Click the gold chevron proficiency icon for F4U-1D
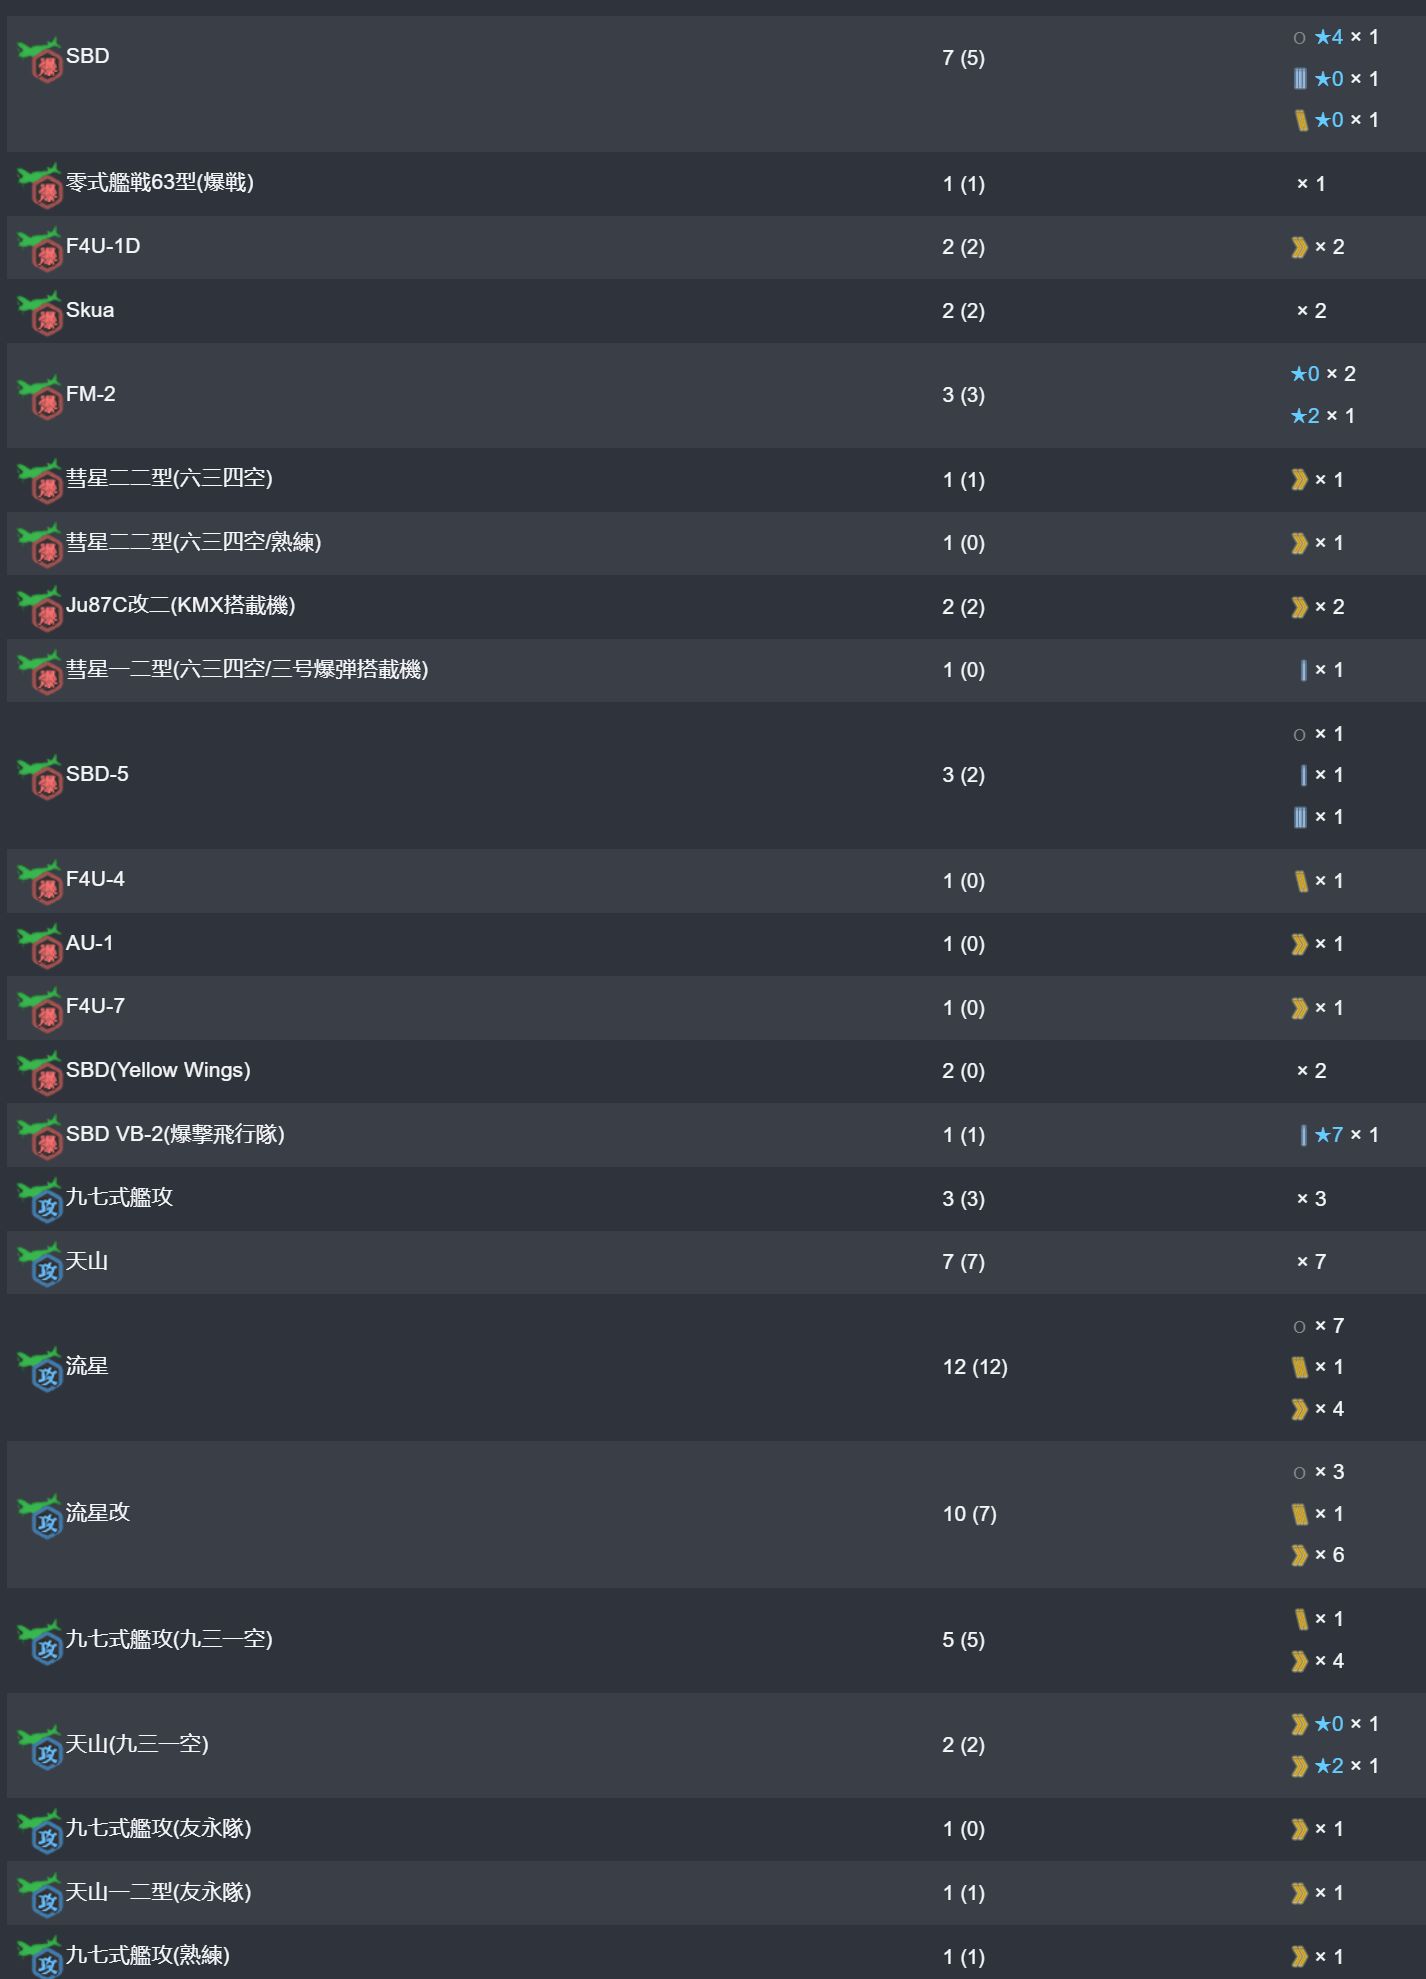Image resolution: width=1426 pixels, height=1979 pixels. [1299, 247]
